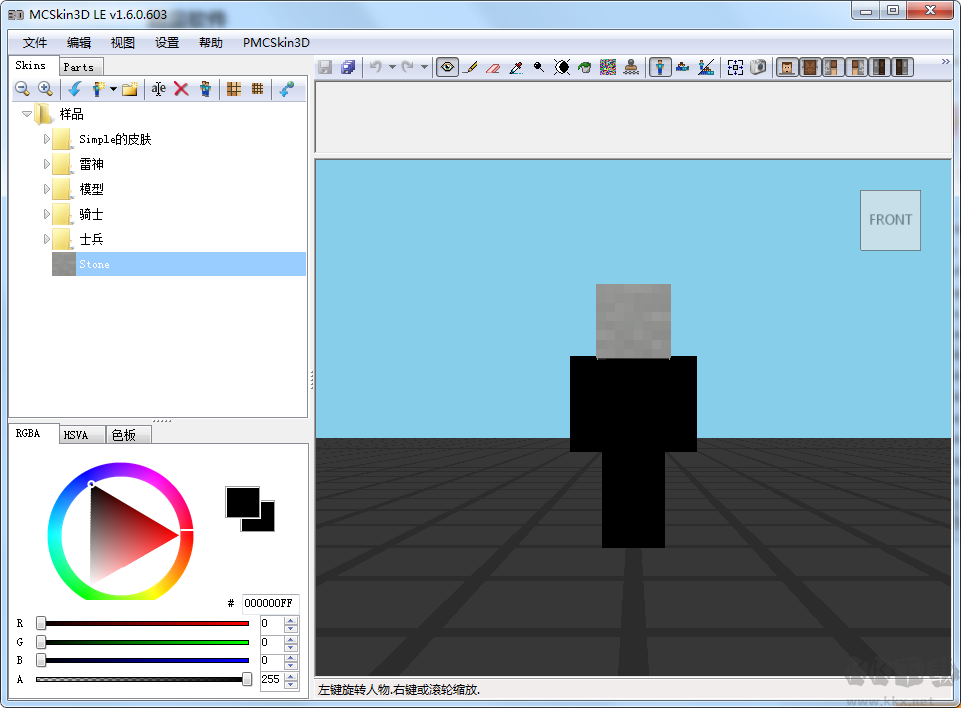961x708 pixels.
Task: Select the paint bucket Fill tool
Action: [x=584, y=67]
